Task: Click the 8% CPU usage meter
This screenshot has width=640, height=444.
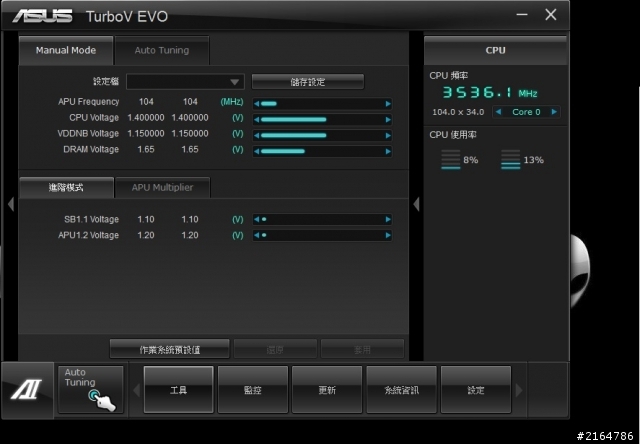Action: tap(459, 160)
